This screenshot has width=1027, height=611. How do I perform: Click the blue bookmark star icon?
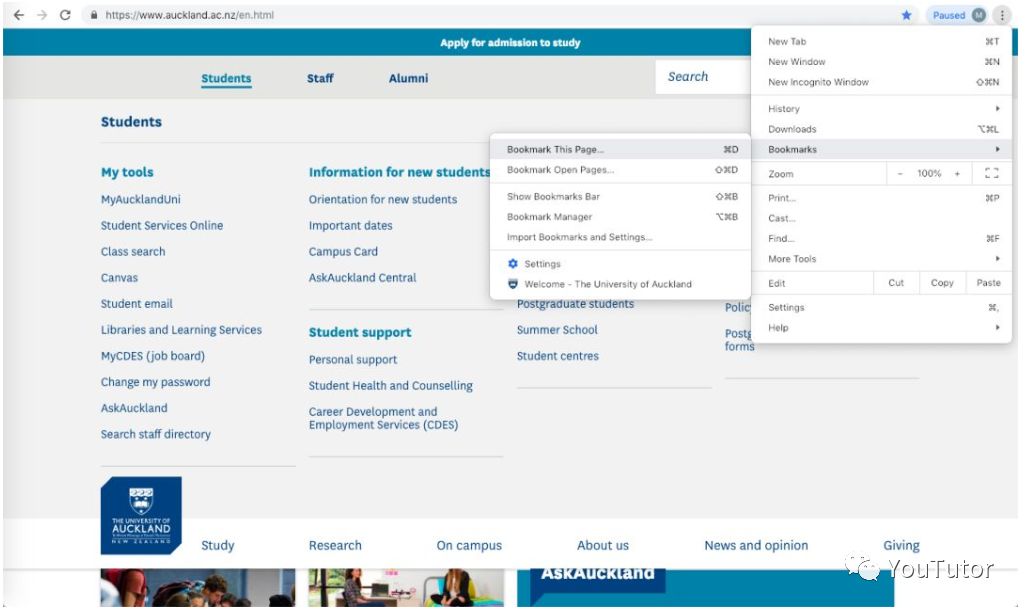[906, 14]
